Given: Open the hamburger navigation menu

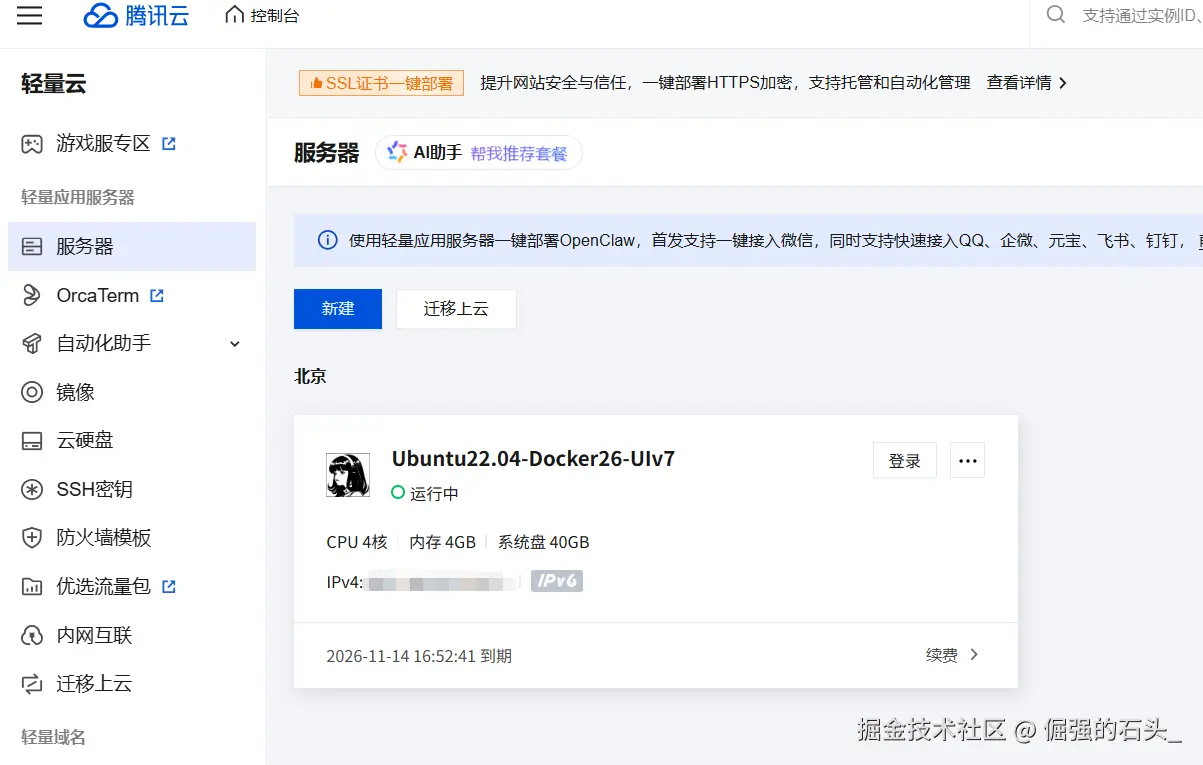Looking at the screenshot, I should tap(30, 15).
